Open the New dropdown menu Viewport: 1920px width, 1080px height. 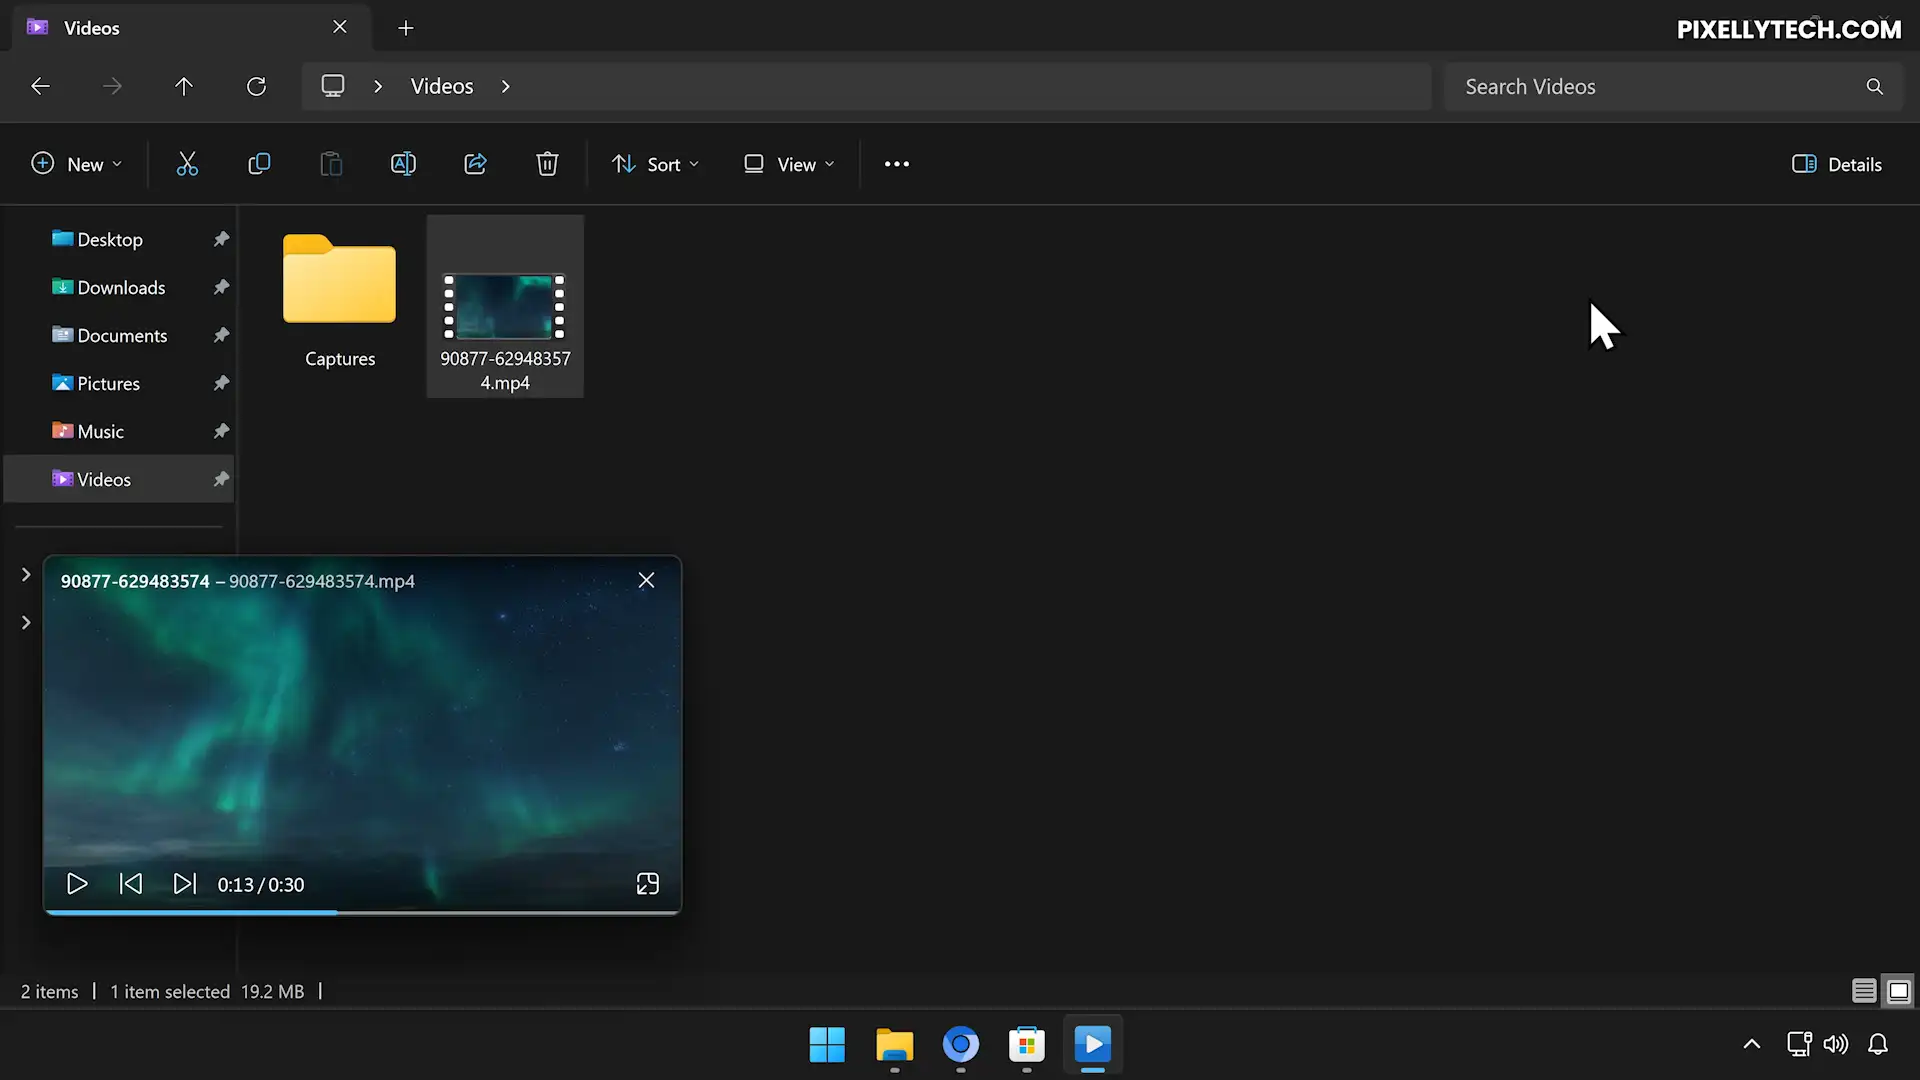pos(77,164)
